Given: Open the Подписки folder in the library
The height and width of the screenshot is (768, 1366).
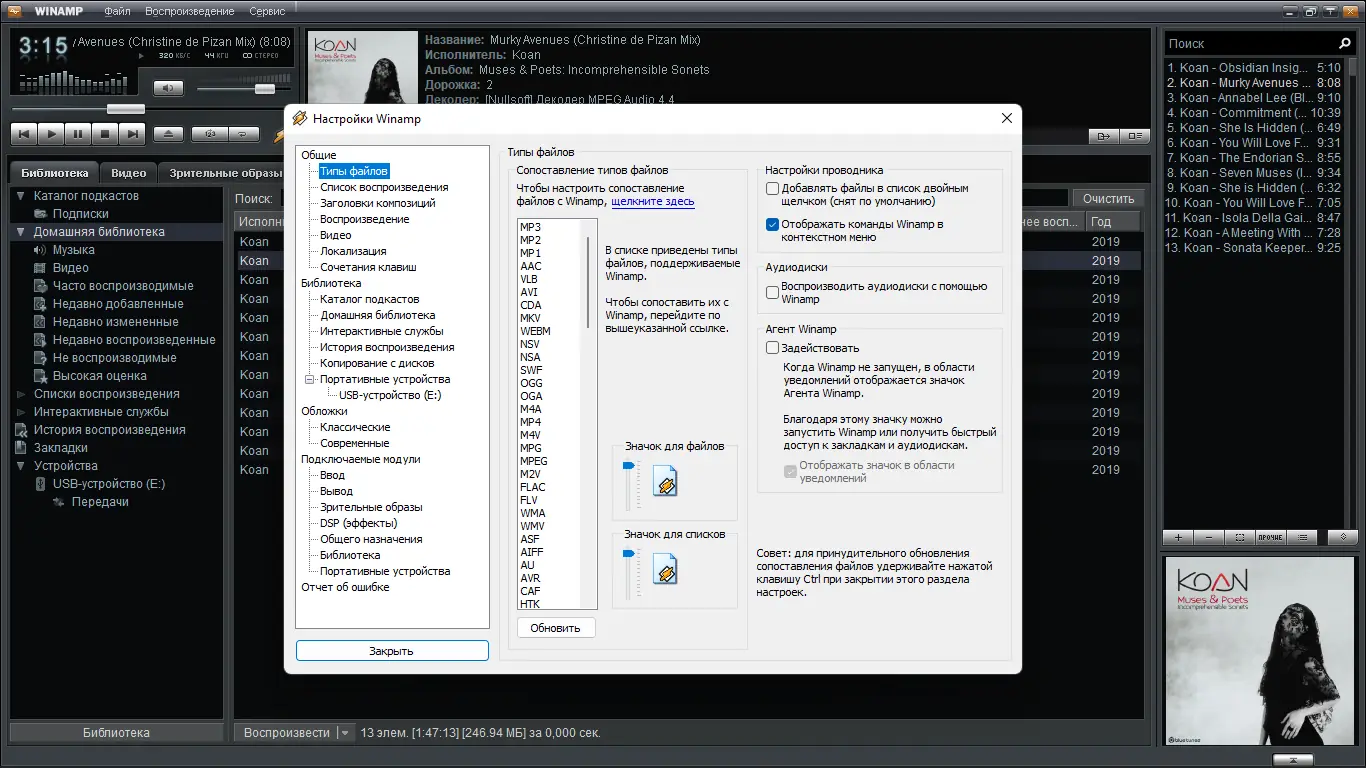Looking at the screenshot, I should (81, 214).
